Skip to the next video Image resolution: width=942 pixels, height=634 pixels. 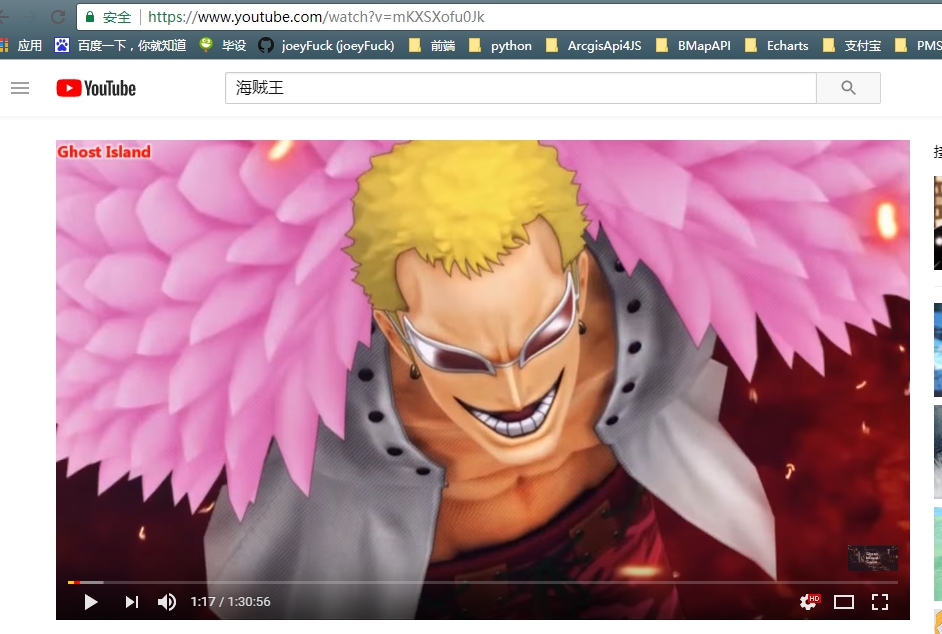(131, 601)
